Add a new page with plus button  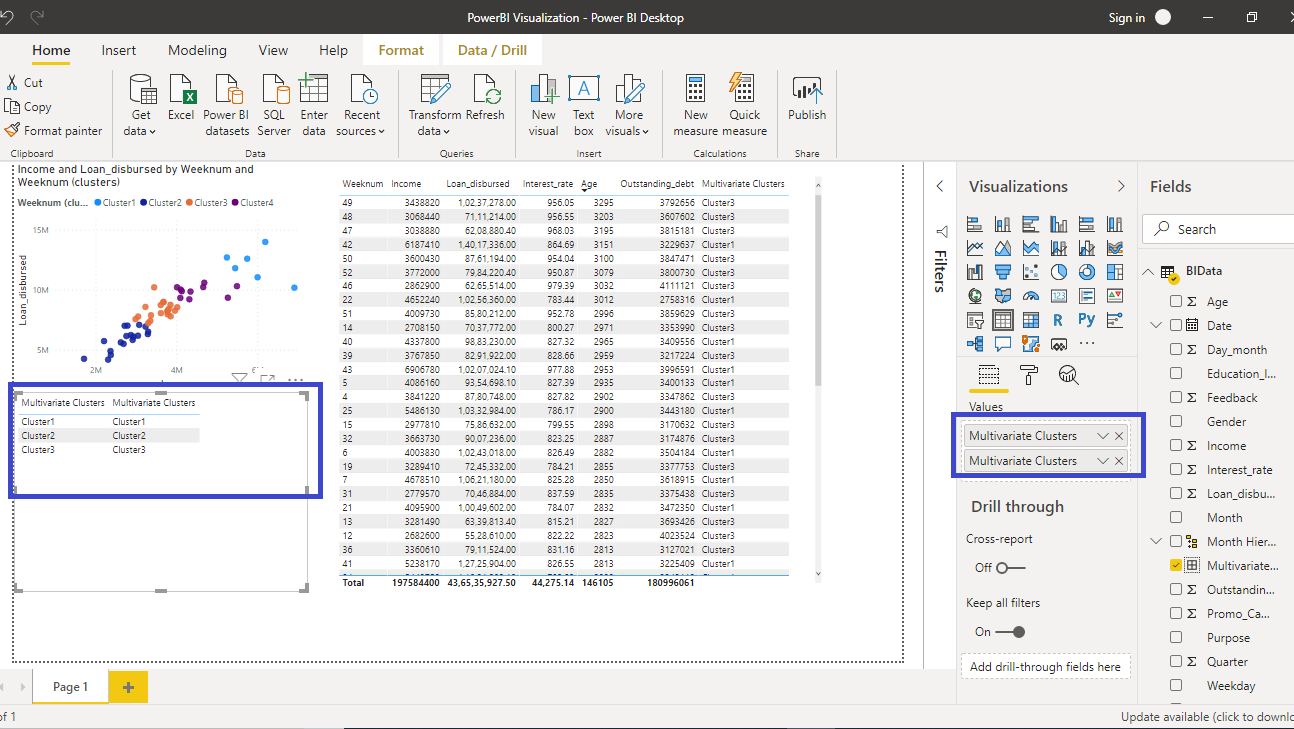pos(128,687)
